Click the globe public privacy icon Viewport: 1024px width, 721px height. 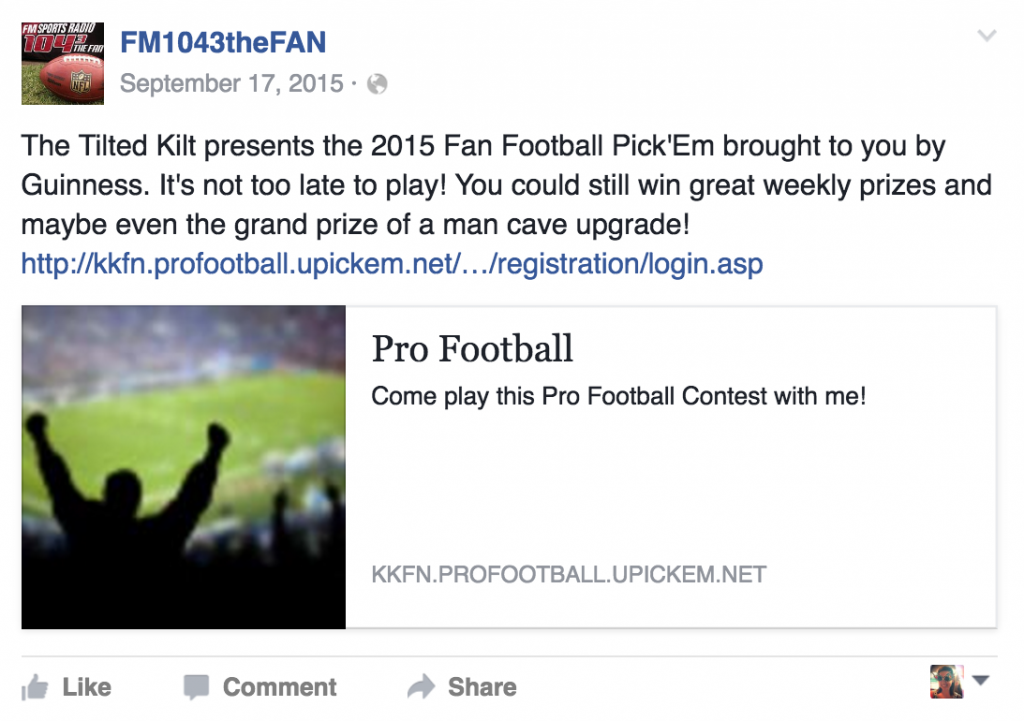(x=377, y=85)
